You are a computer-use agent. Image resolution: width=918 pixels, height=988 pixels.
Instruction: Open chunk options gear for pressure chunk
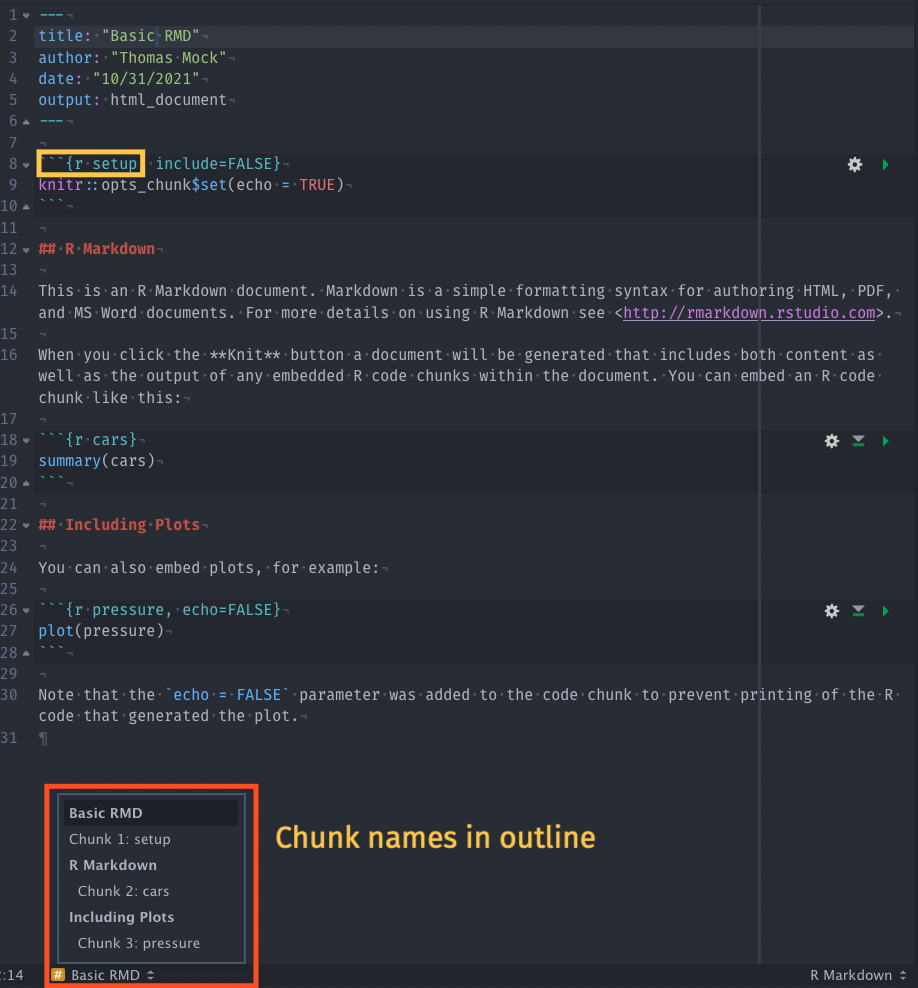(832, 611)
